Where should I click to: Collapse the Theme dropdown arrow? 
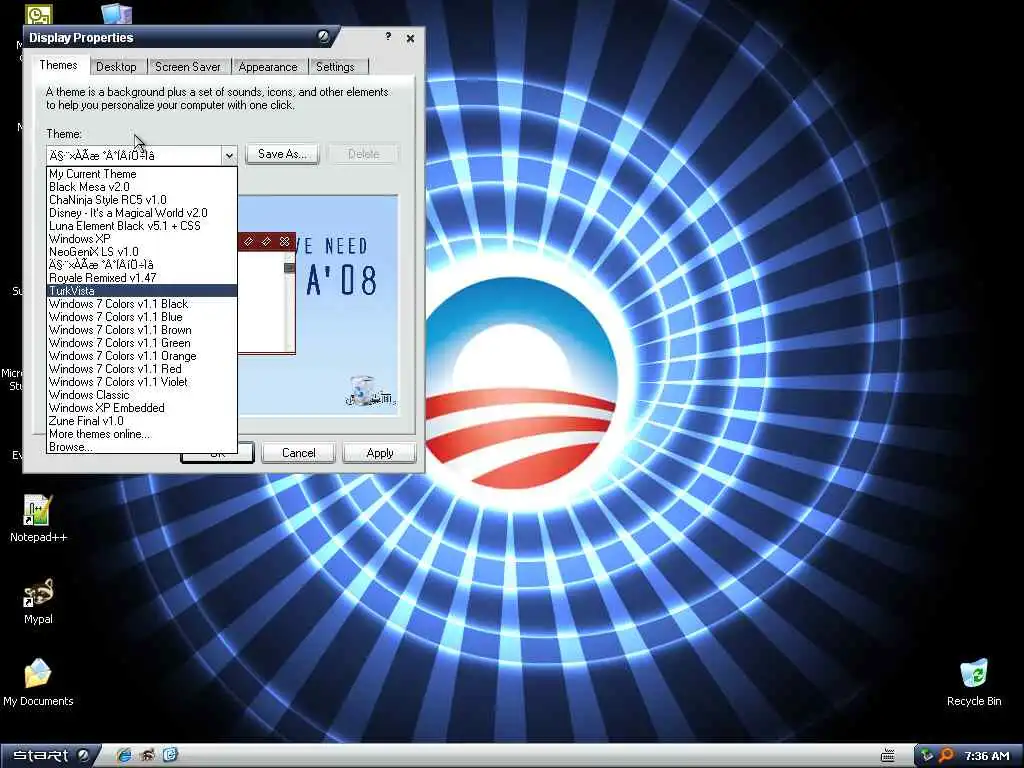click(x=229, y=155)
